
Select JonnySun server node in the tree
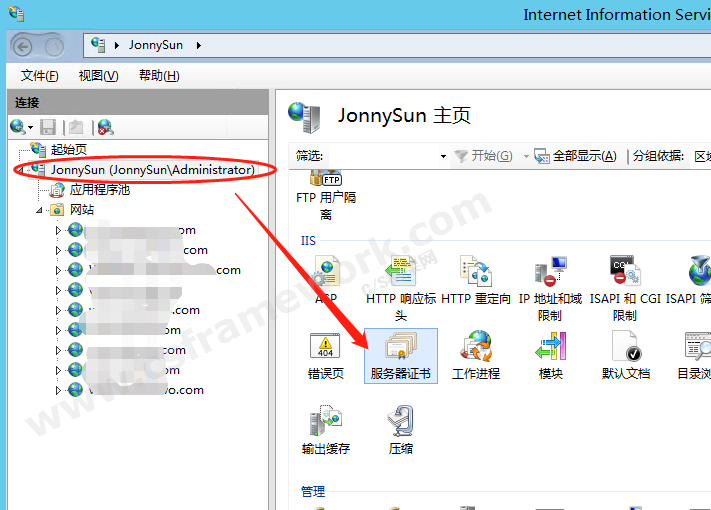(x=152, y=170)
